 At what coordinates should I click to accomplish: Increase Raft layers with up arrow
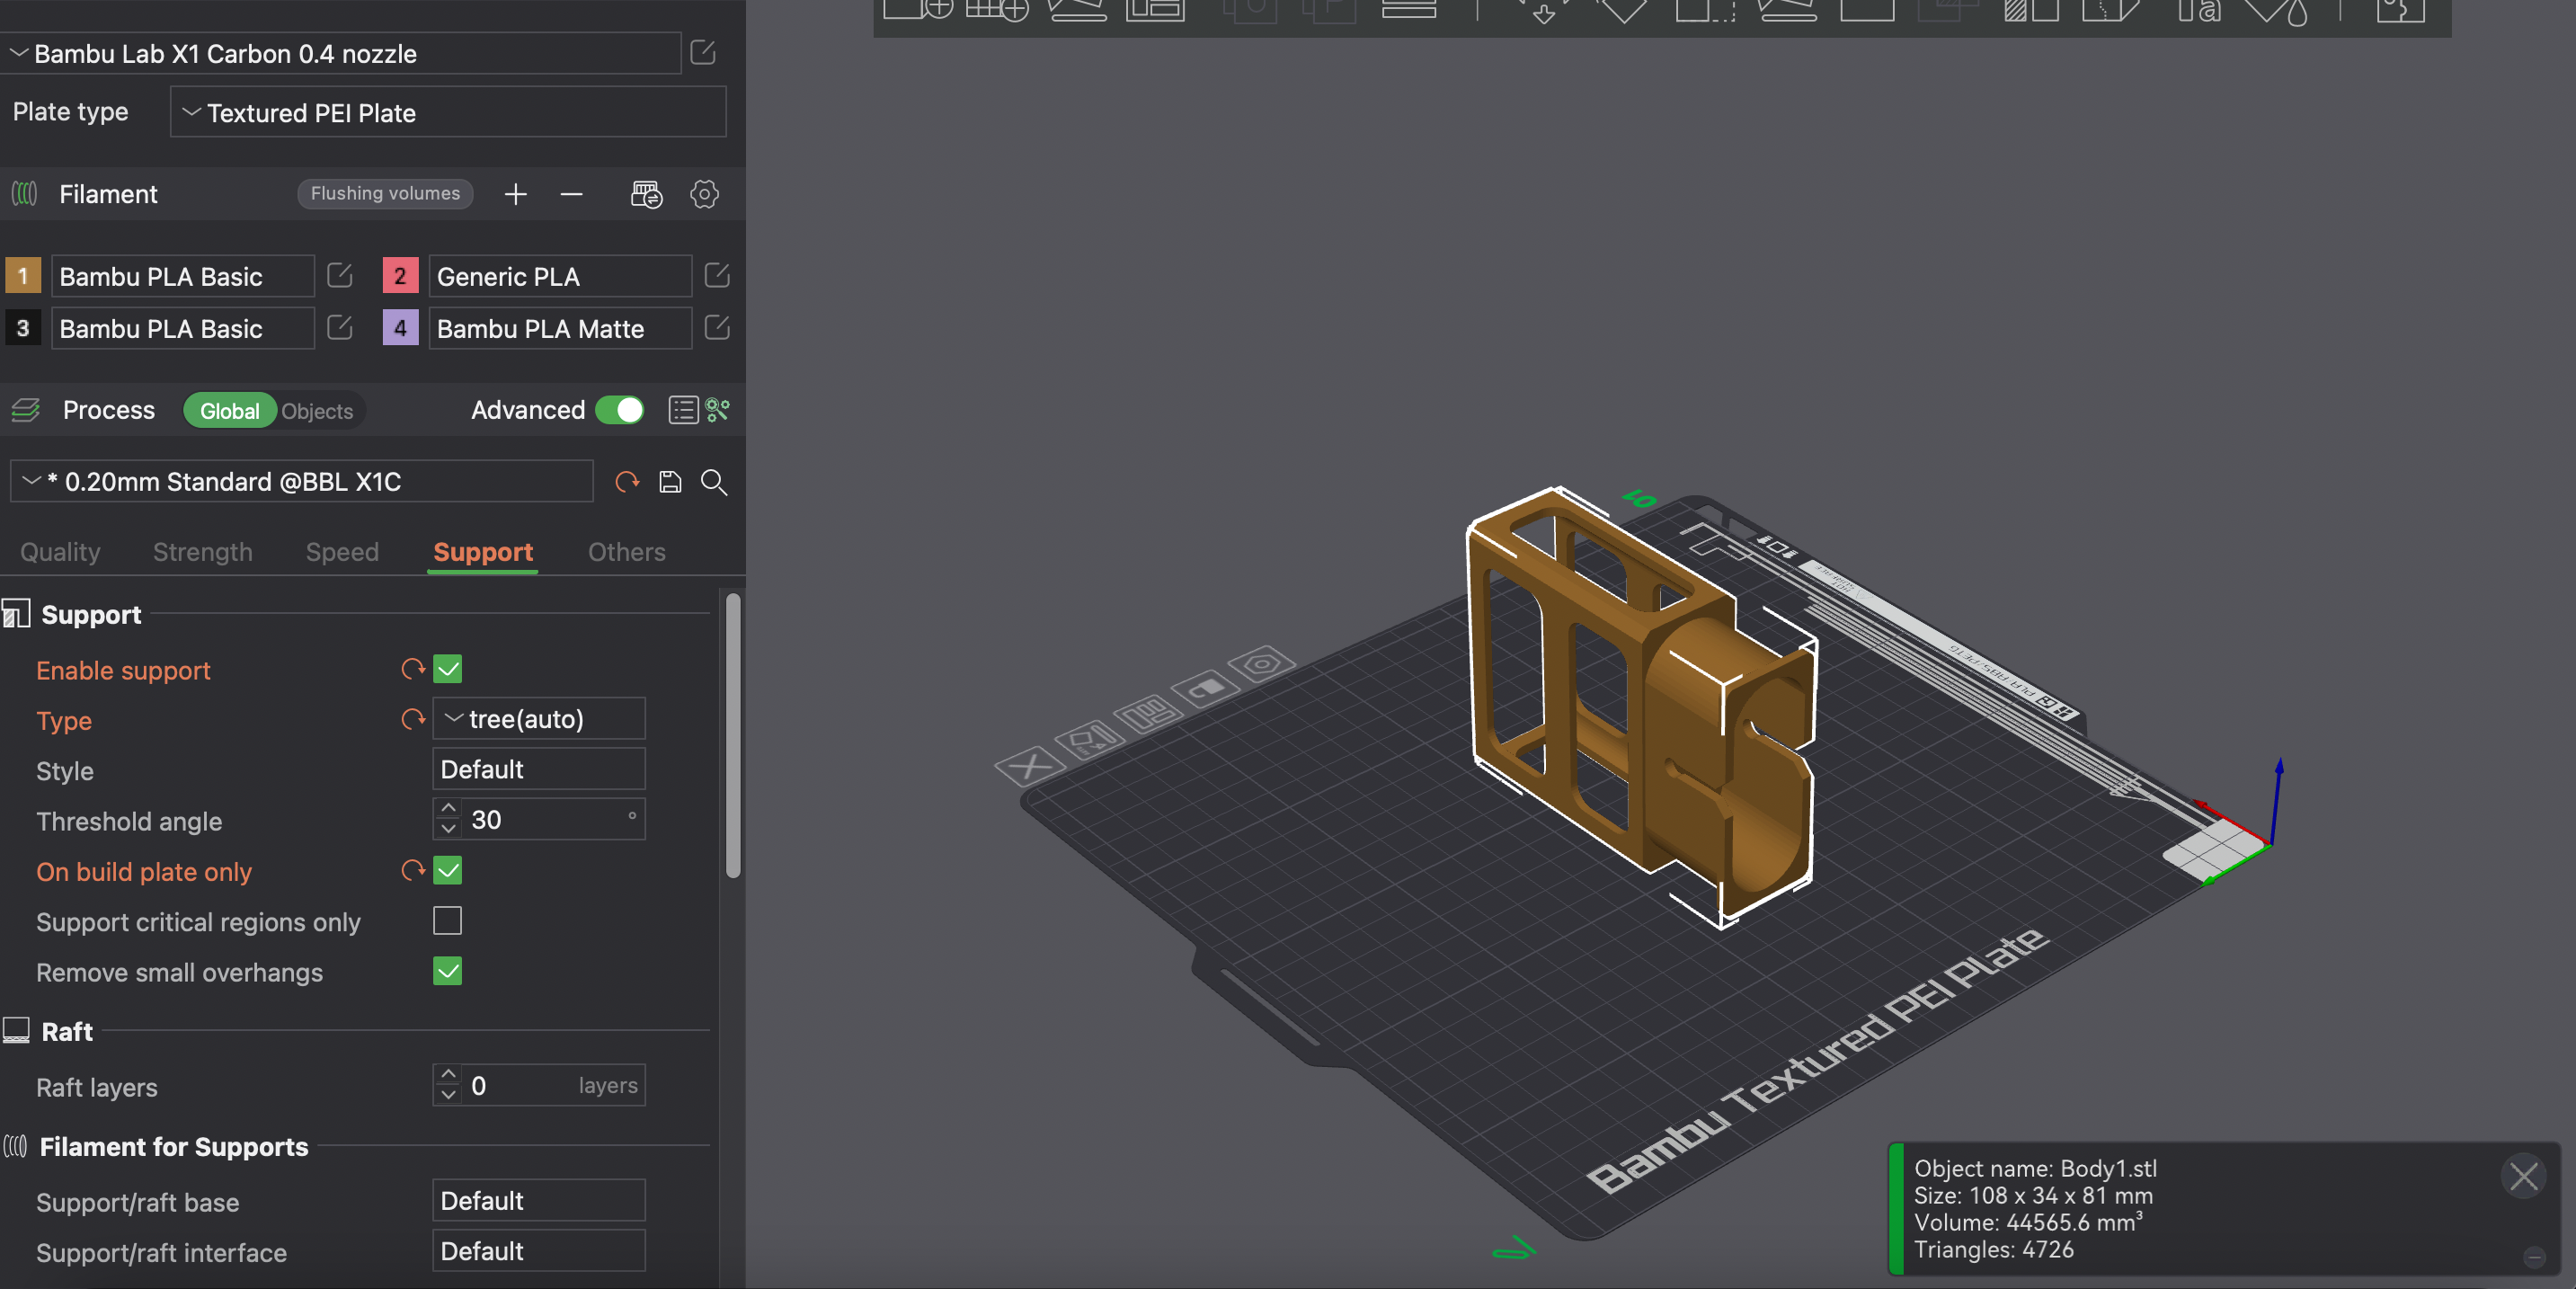click(x=449, y=1075)
